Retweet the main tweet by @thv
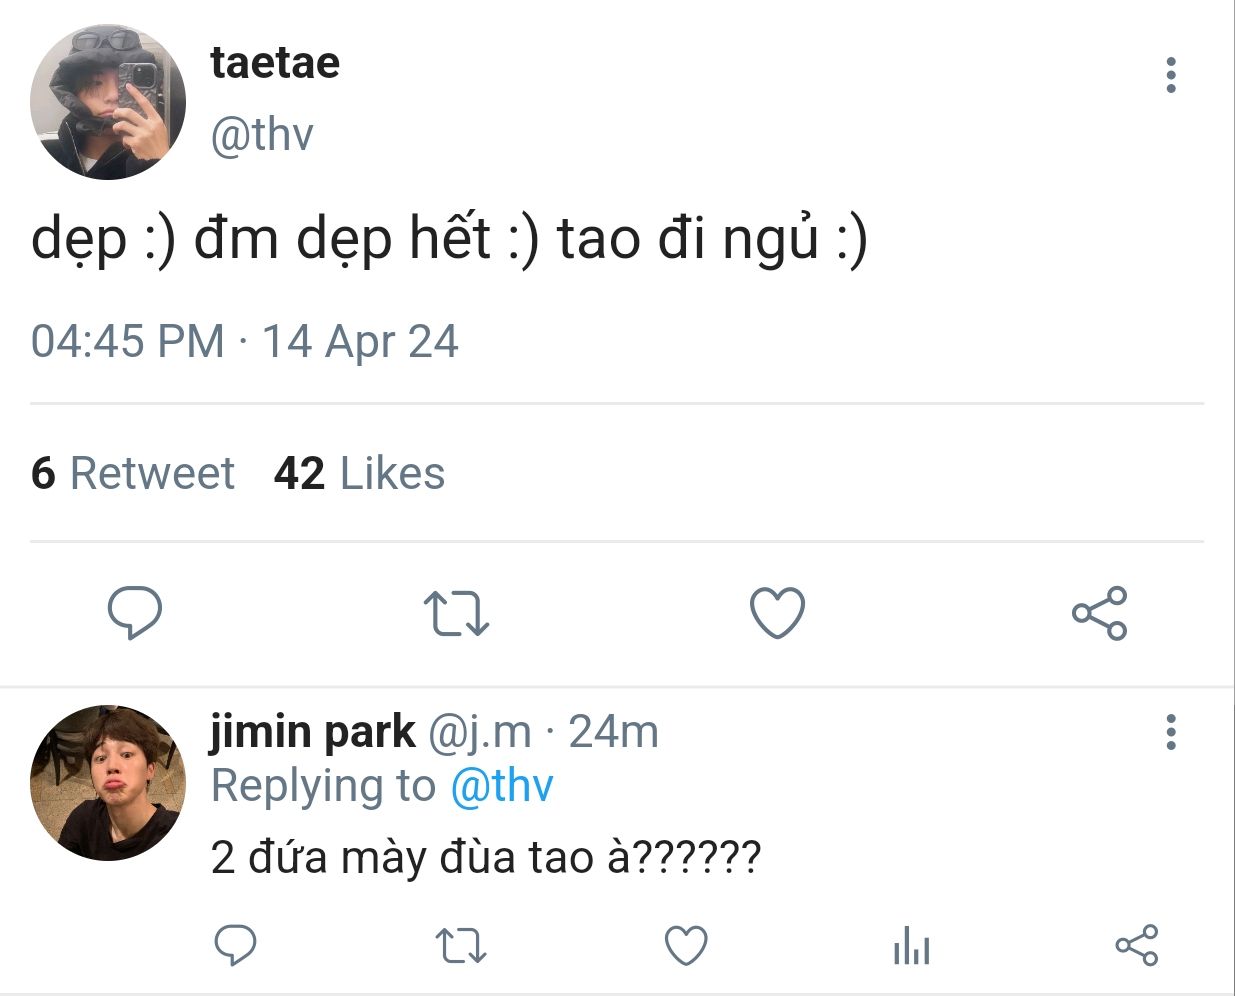Screen dimensions: 1235x996 pyautogui.click(x=456, y=613)
